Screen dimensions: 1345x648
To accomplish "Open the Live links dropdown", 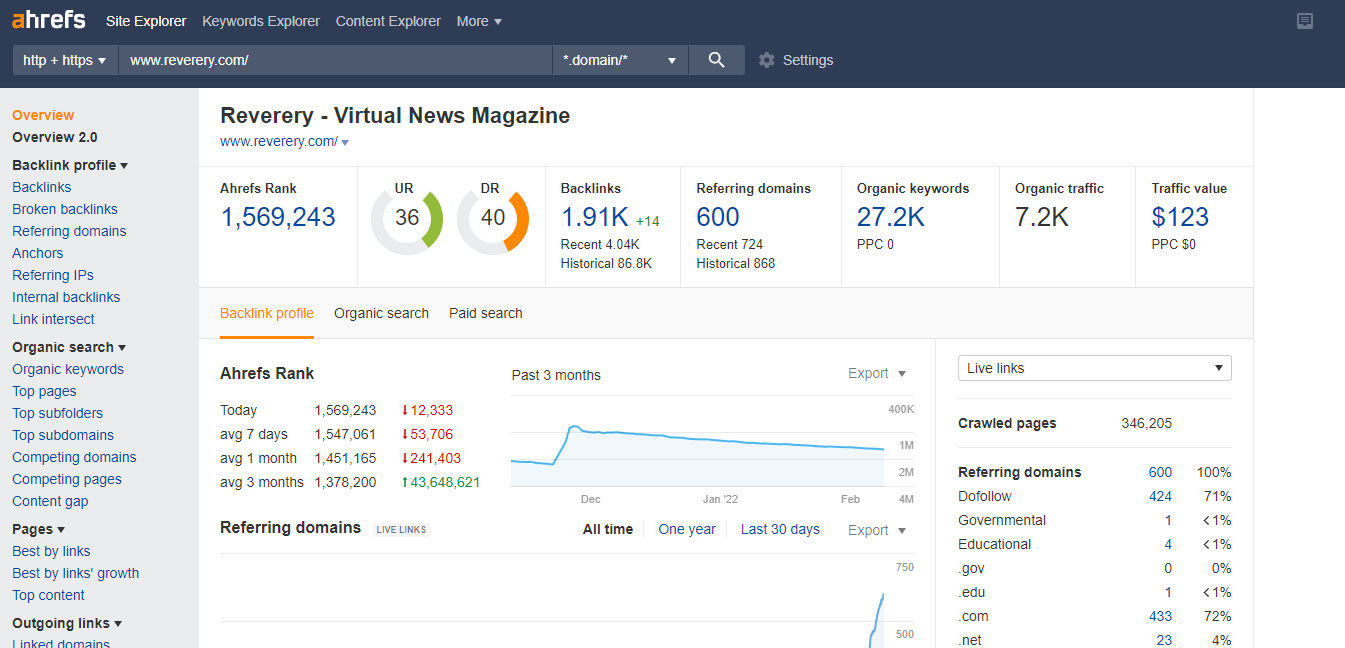I will pyautogui.click(x=1094, y=368).
